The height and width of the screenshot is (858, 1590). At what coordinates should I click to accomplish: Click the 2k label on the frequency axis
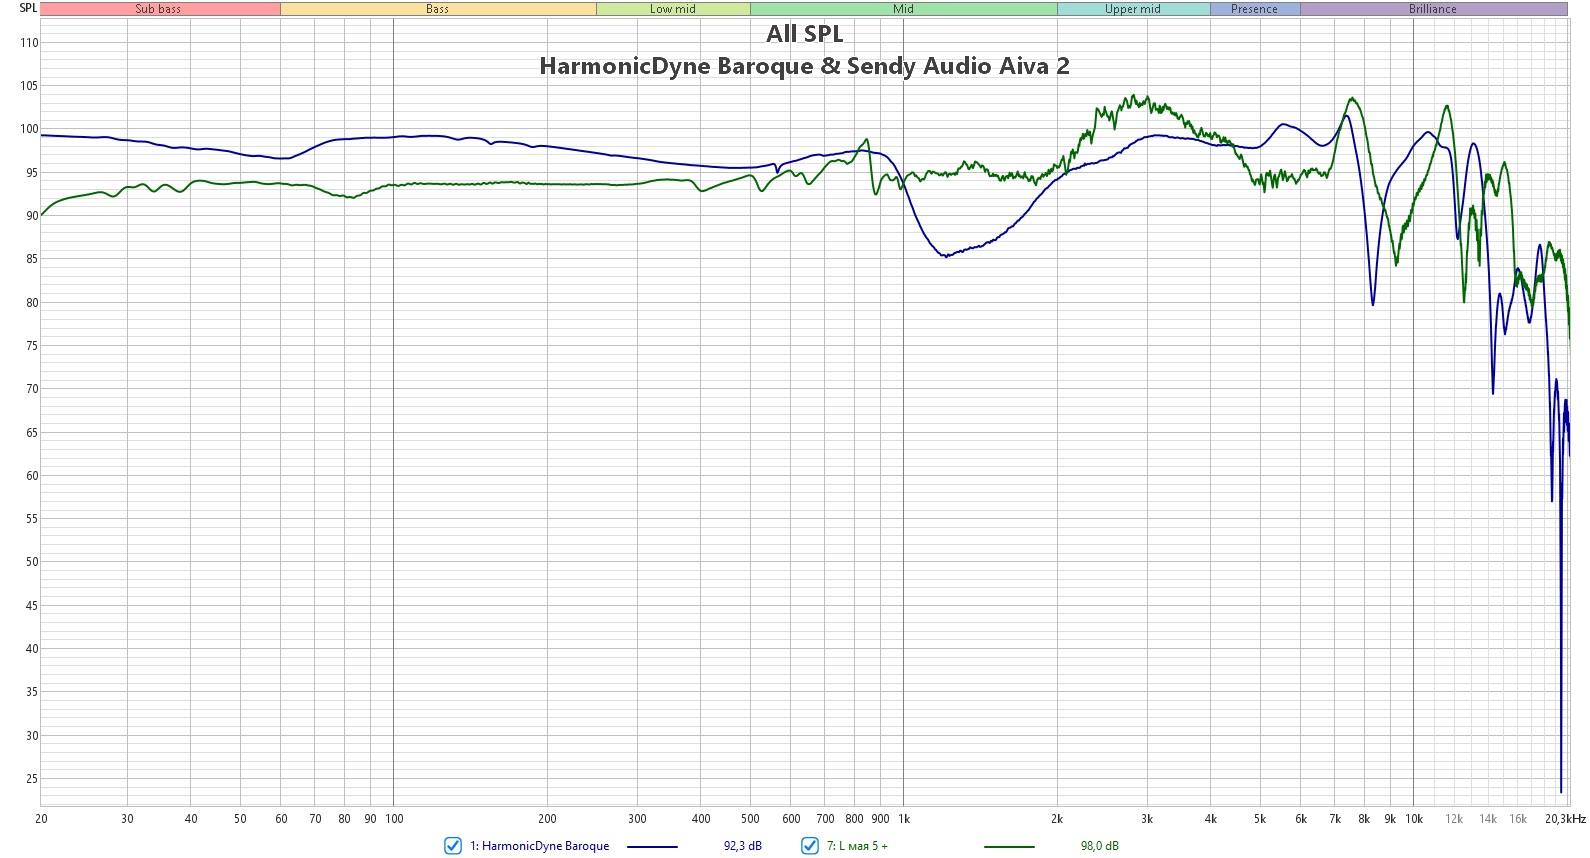(1057, 819)
